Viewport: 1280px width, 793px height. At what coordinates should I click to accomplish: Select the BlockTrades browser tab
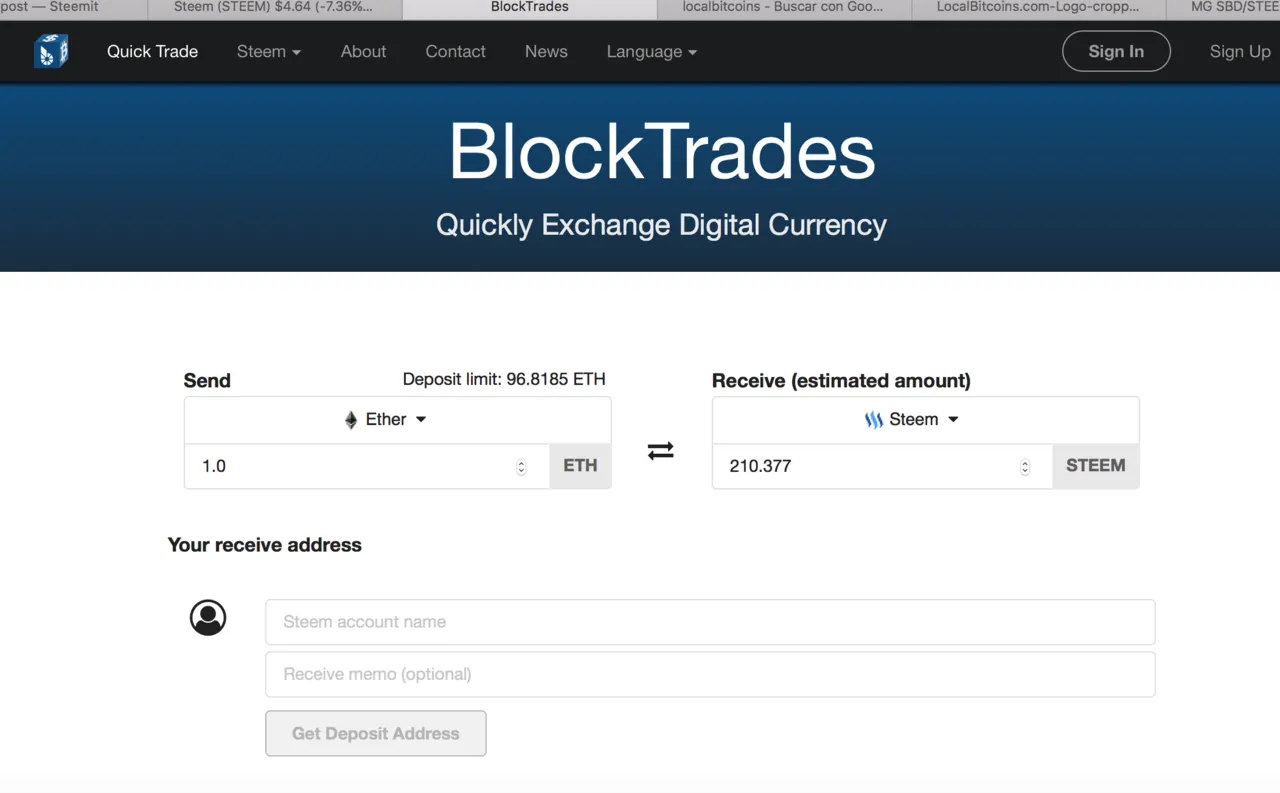coord(530,8)
